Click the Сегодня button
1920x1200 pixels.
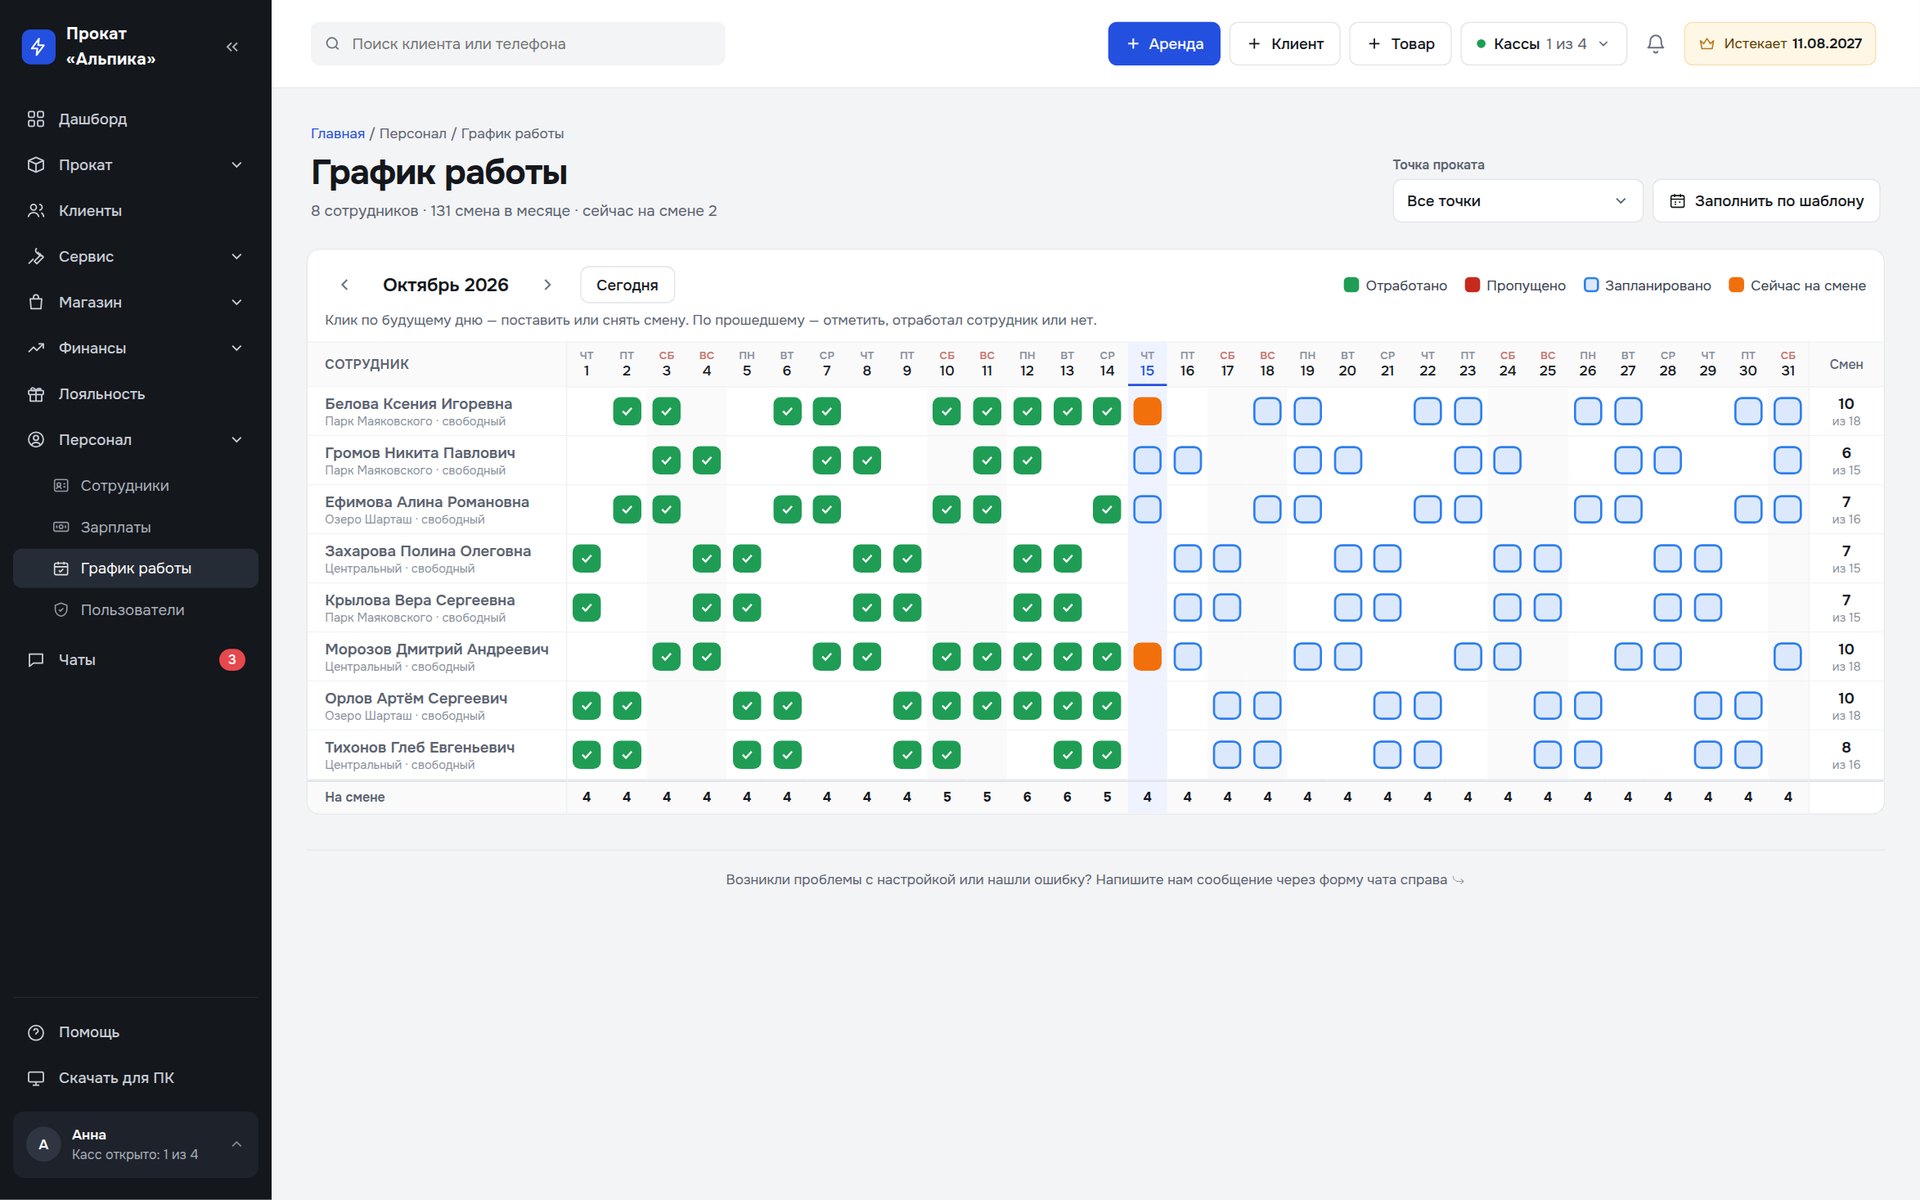click(x=627, y=285)
